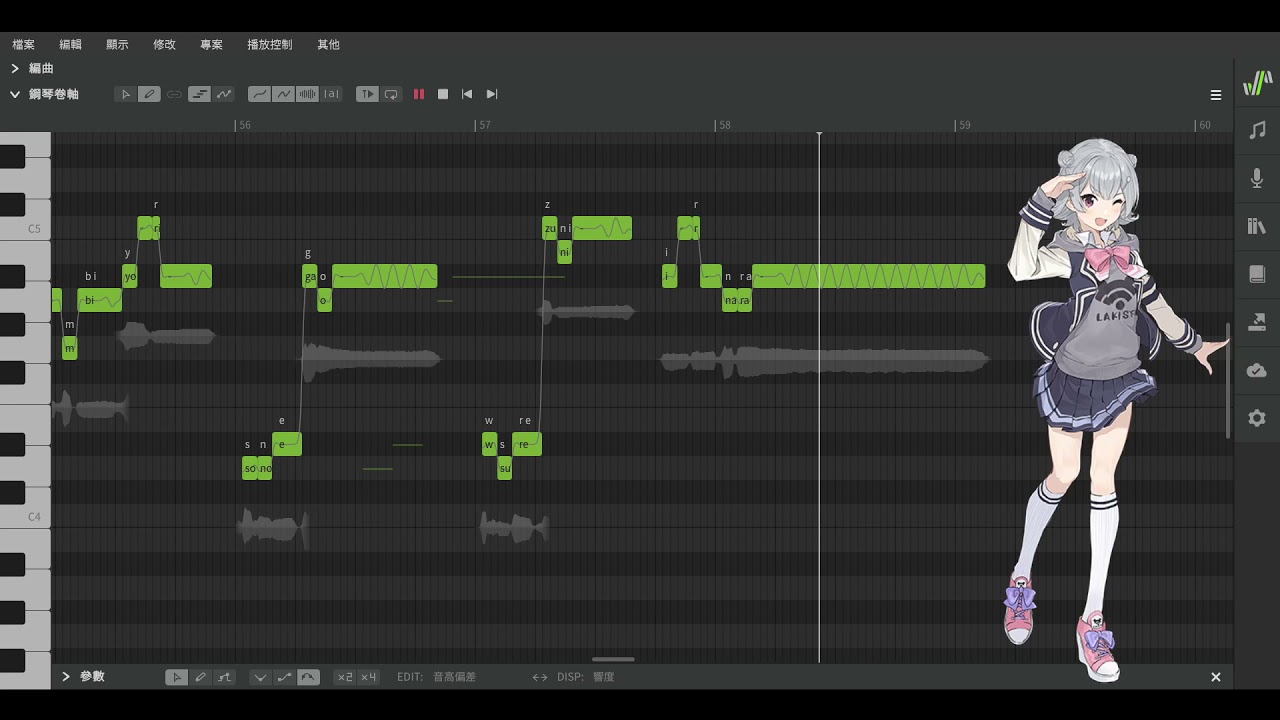Swap EDIT and DISP parameters arrow icon
1280x720 pixels.
click(540, 677)
